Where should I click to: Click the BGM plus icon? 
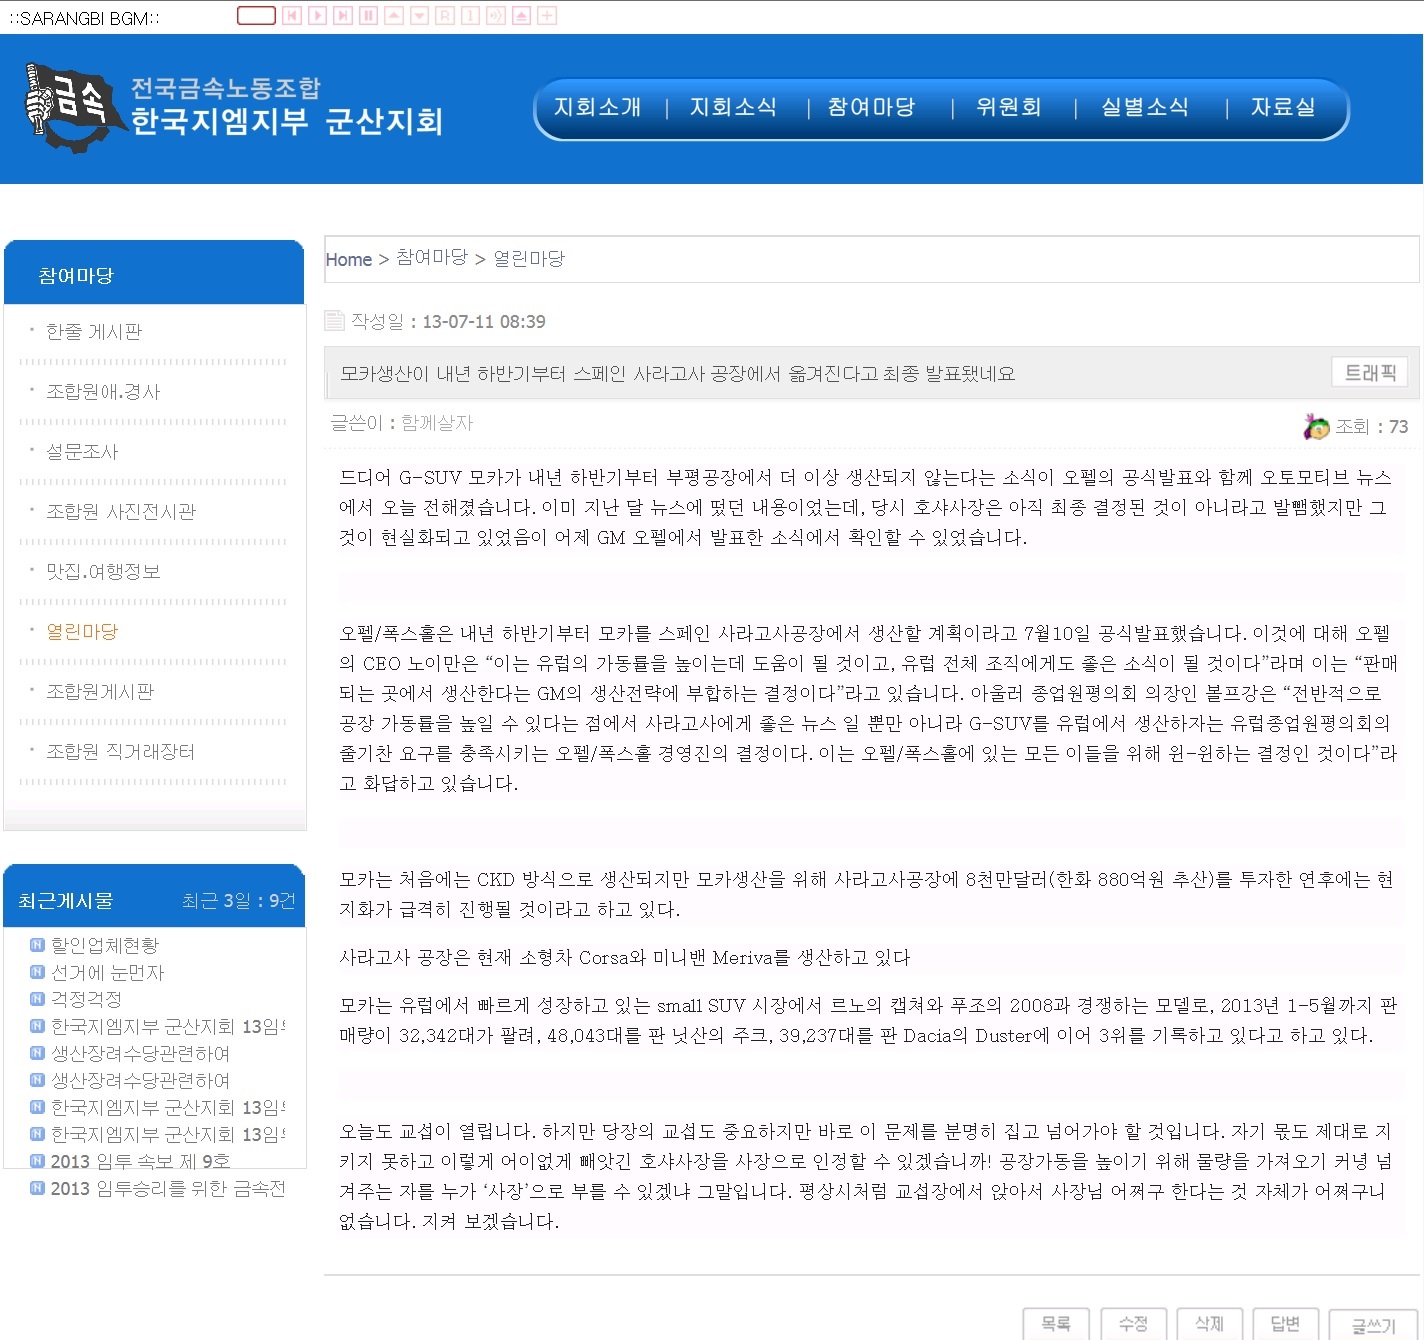(547, 15)
